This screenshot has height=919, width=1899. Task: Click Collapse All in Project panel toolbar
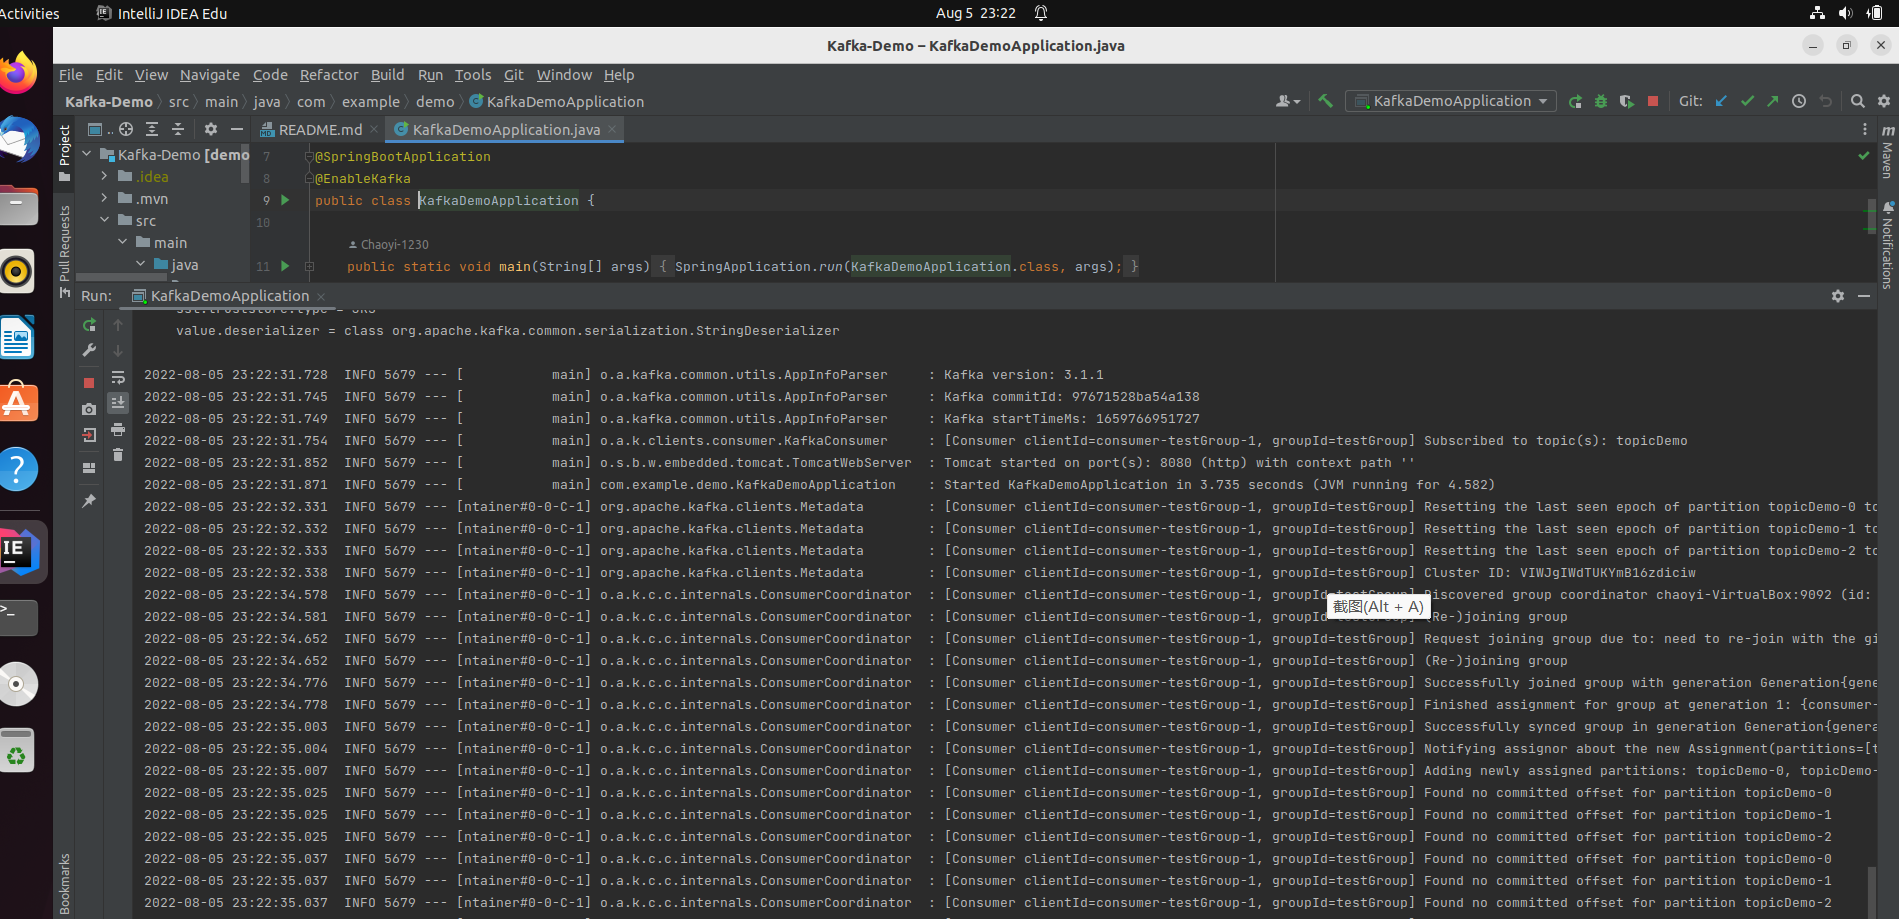coord(178,129)
